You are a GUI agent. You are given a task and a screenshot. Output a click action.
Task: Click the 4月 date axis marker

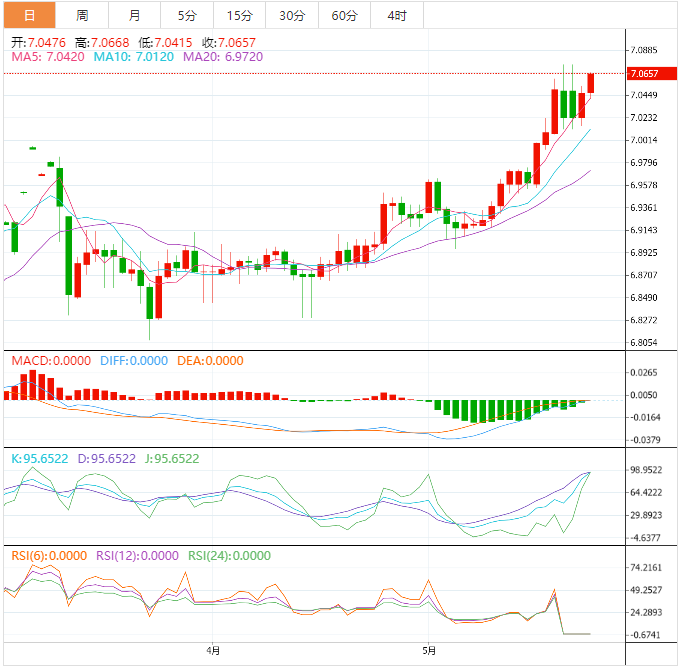pyautogui.click(x=213, y=651)
